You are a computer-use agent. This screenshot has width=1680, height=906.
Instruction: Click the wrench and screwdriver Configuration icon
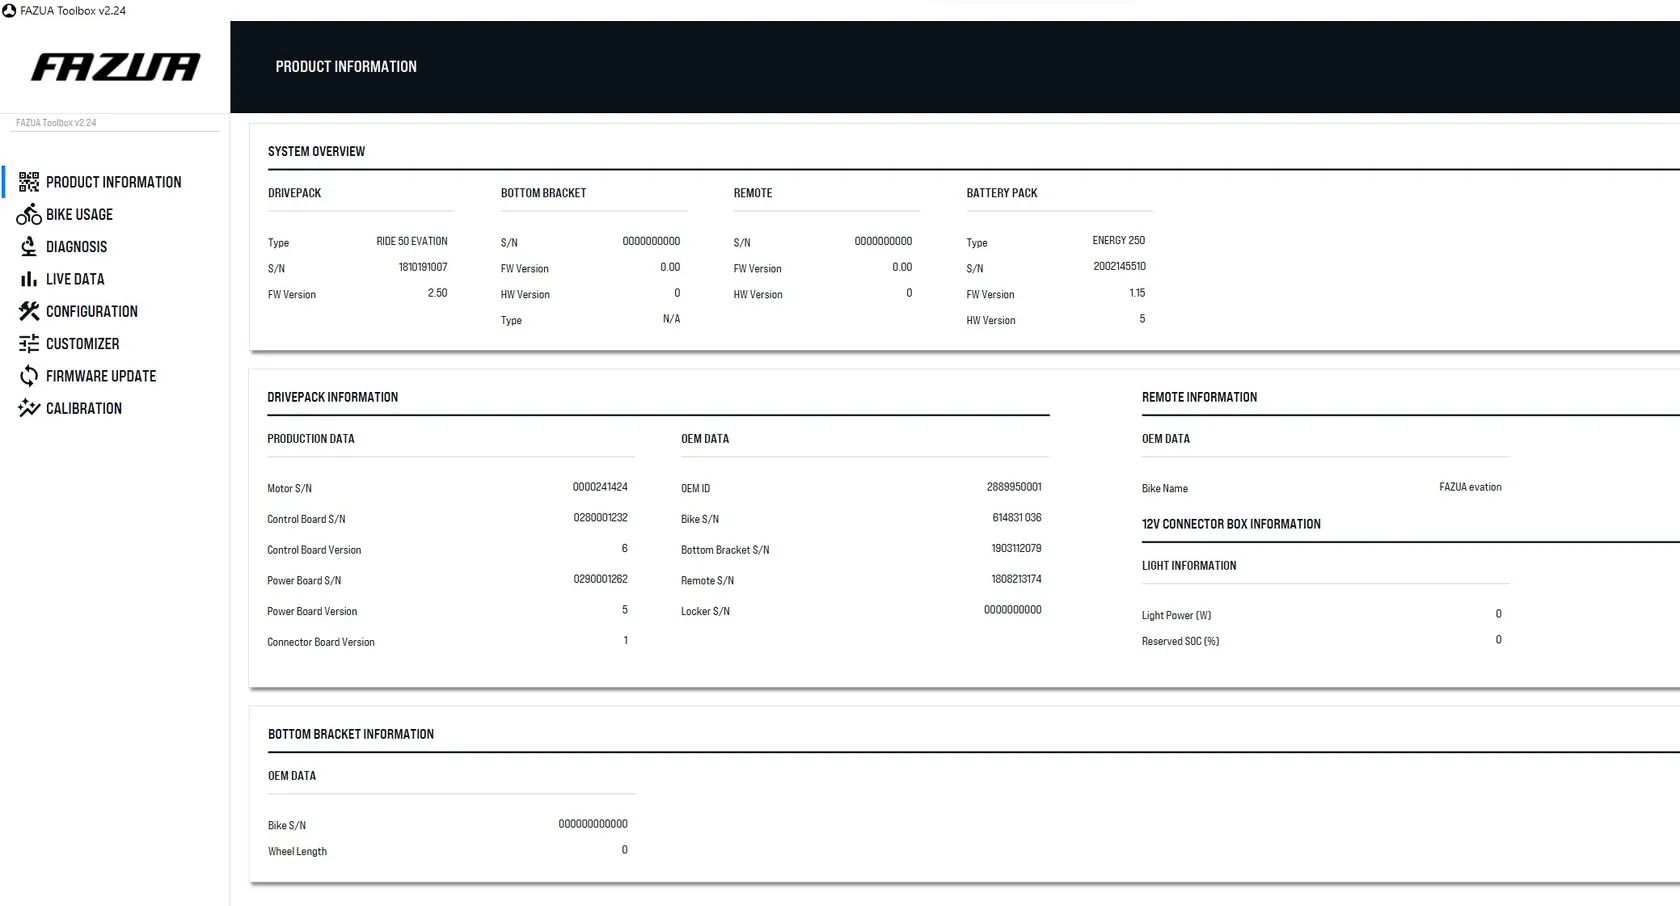(x=29, y=311)
